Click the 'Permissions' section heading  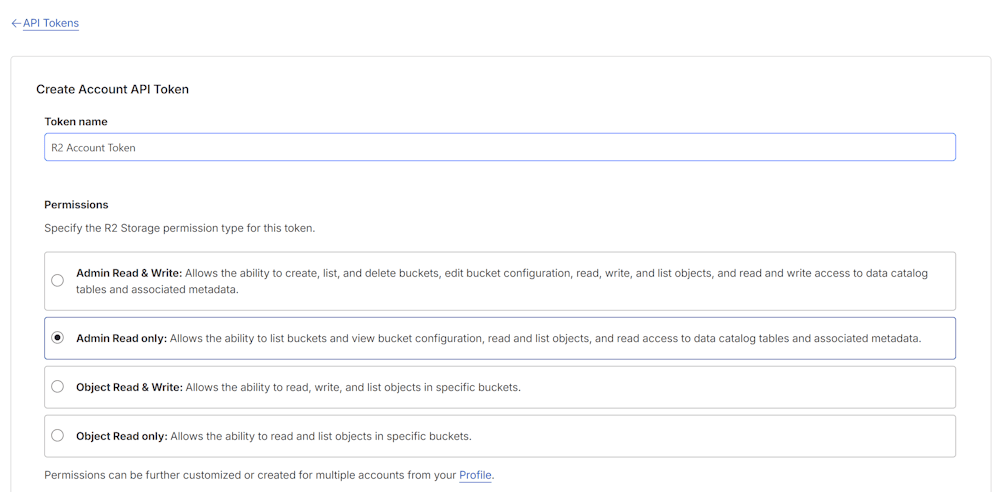point(76,204)
